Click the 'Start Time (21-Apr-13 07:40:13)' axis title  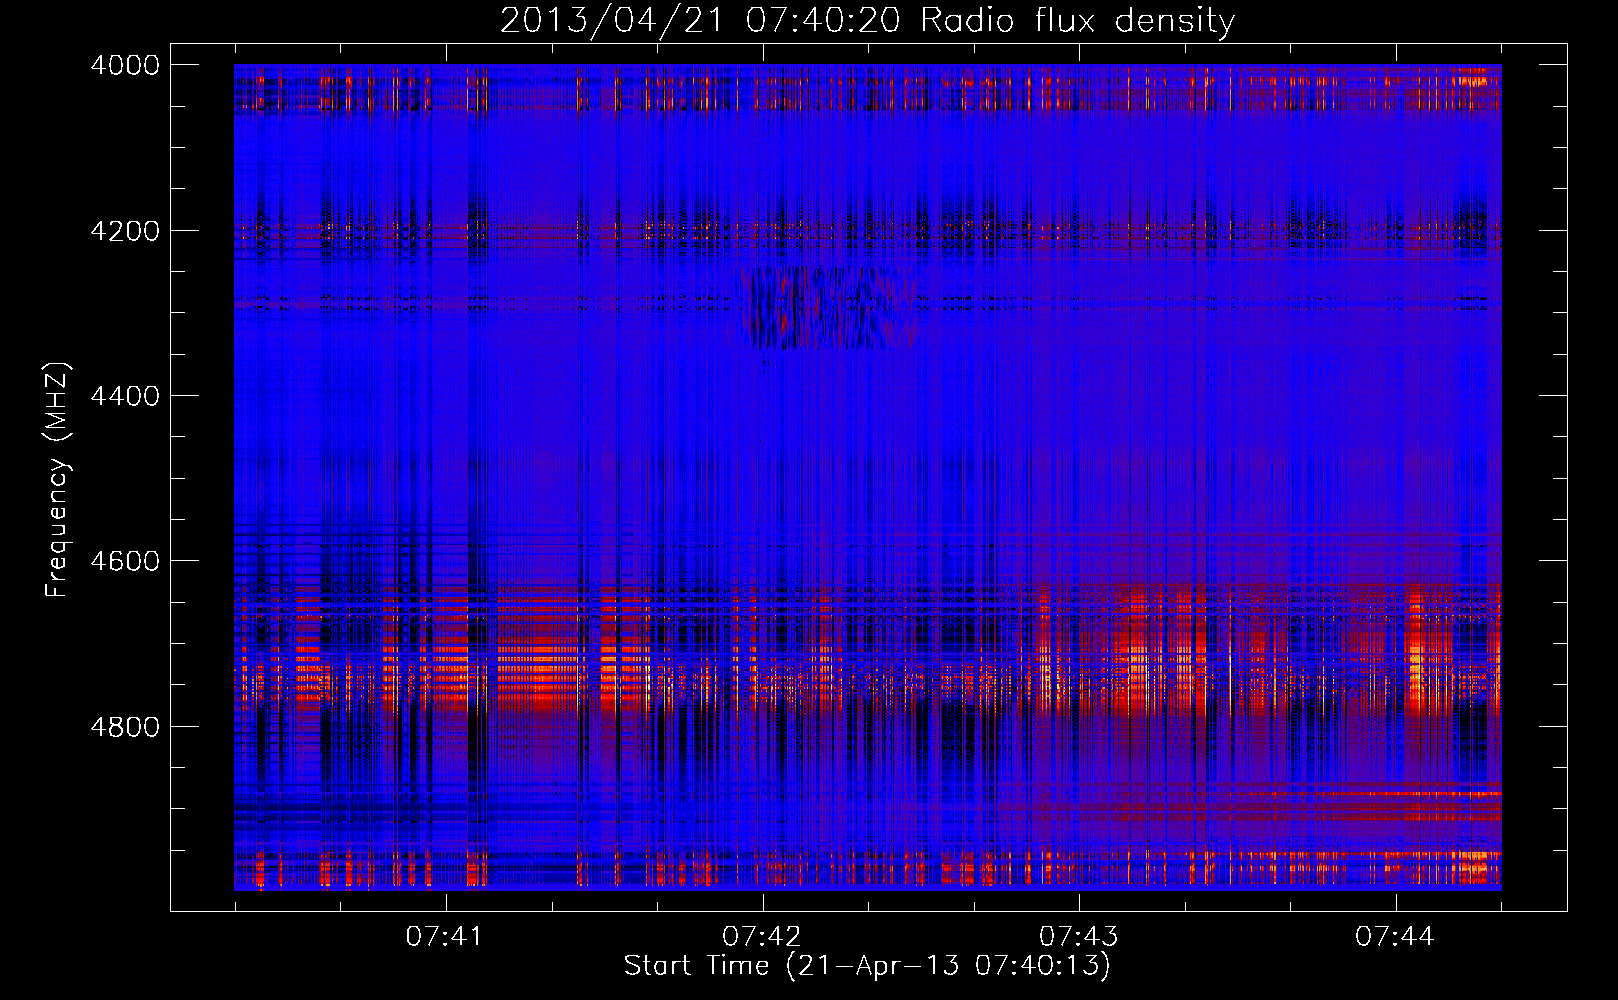867,966
